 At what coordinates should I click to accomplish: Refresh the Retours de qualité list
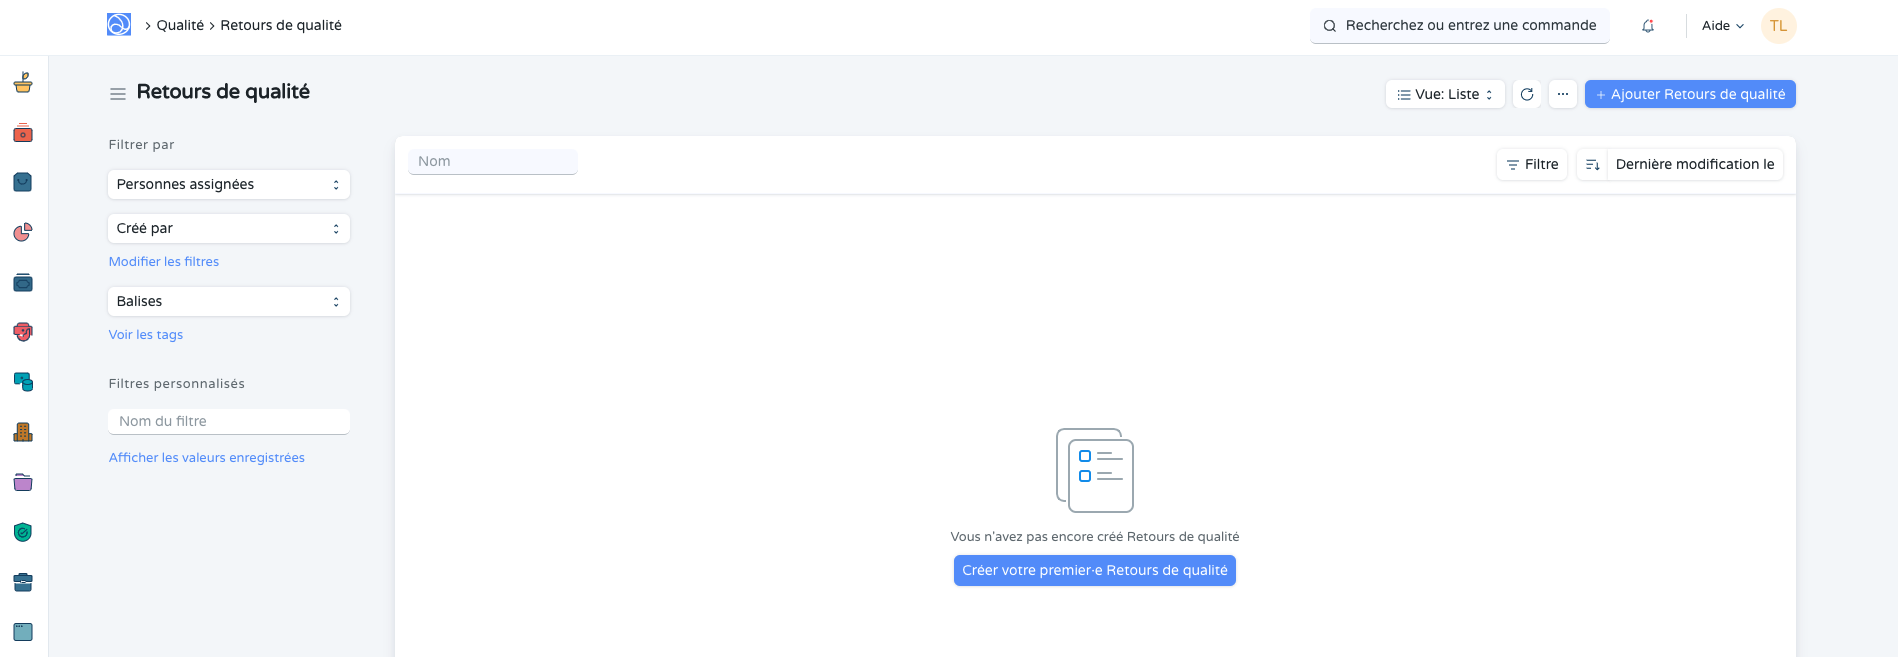pyautogui.click(x=1527, y=94)
